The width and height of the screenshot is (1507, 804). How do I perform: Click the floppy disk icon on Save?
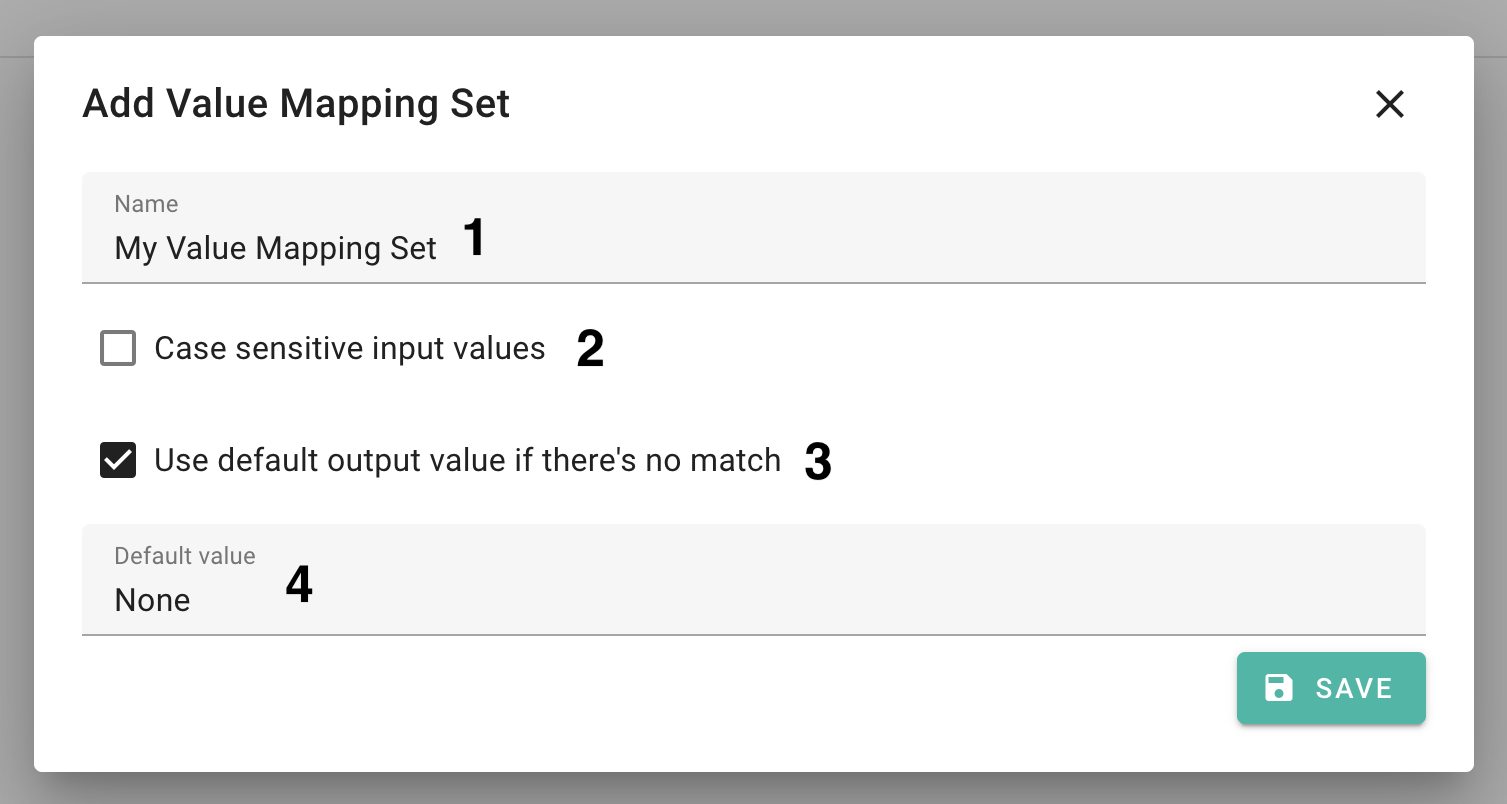point(1279,688)
